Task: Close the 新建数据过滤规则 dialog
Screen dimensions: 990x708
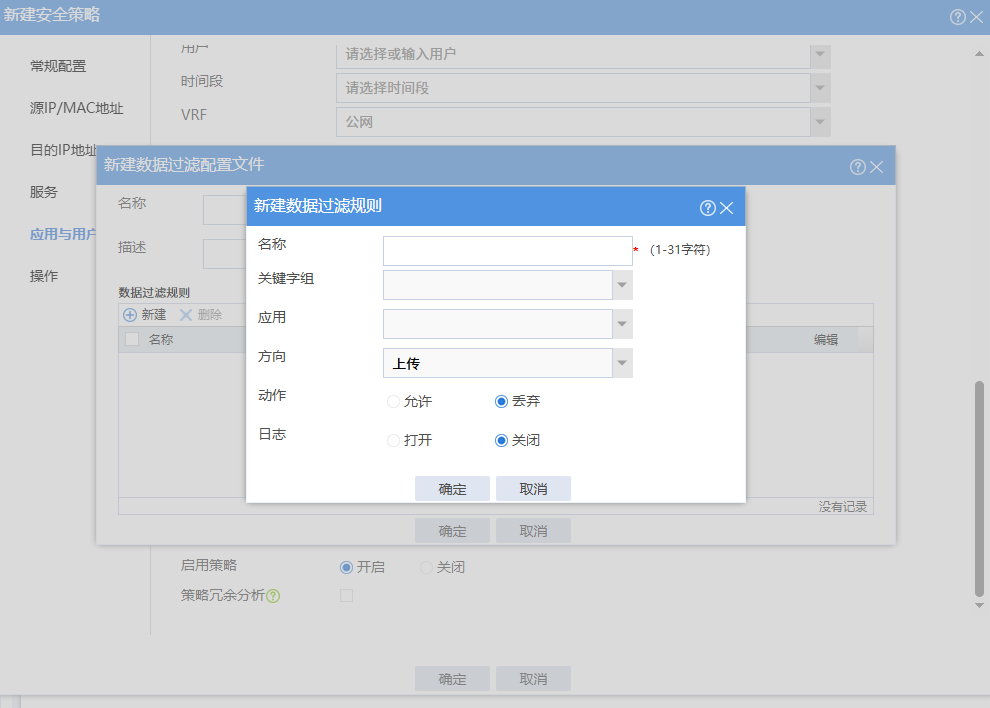Action: 727,208
